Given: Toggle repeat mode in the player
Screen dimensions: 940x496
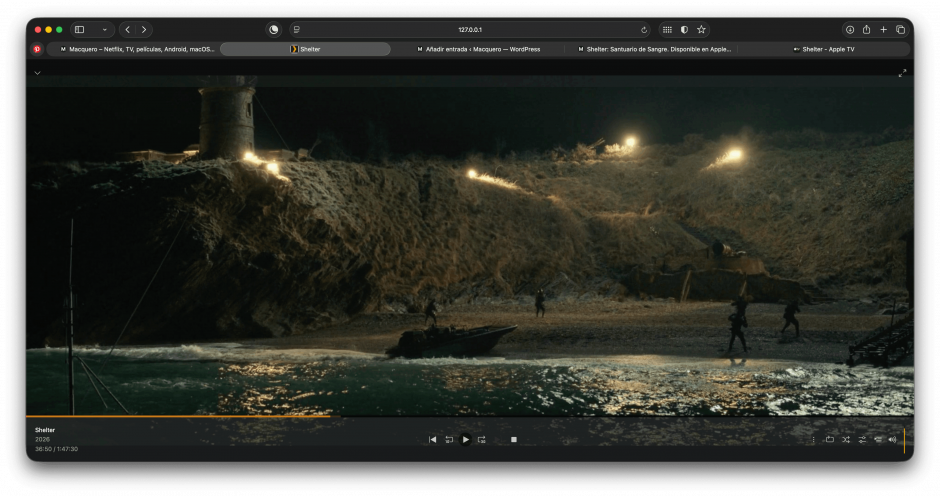Looking at the screenshot, I should pyautogui.click(x=829, y=439).
